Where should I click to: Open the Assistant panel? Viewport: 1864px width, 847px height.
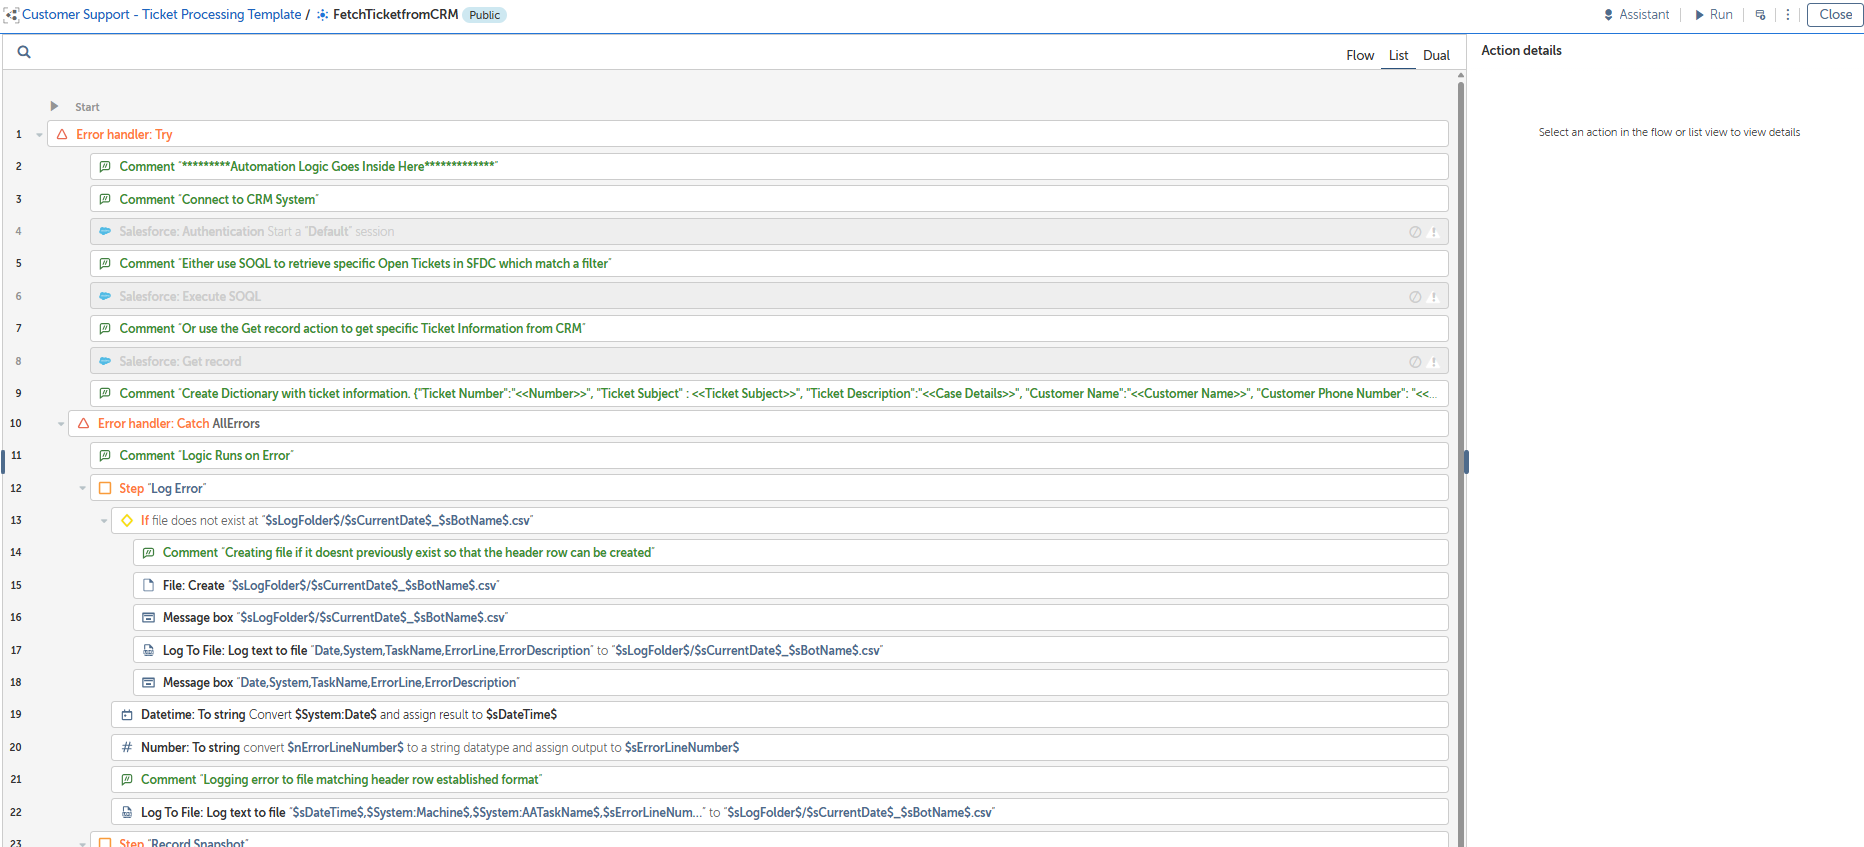coord(1636,15)
